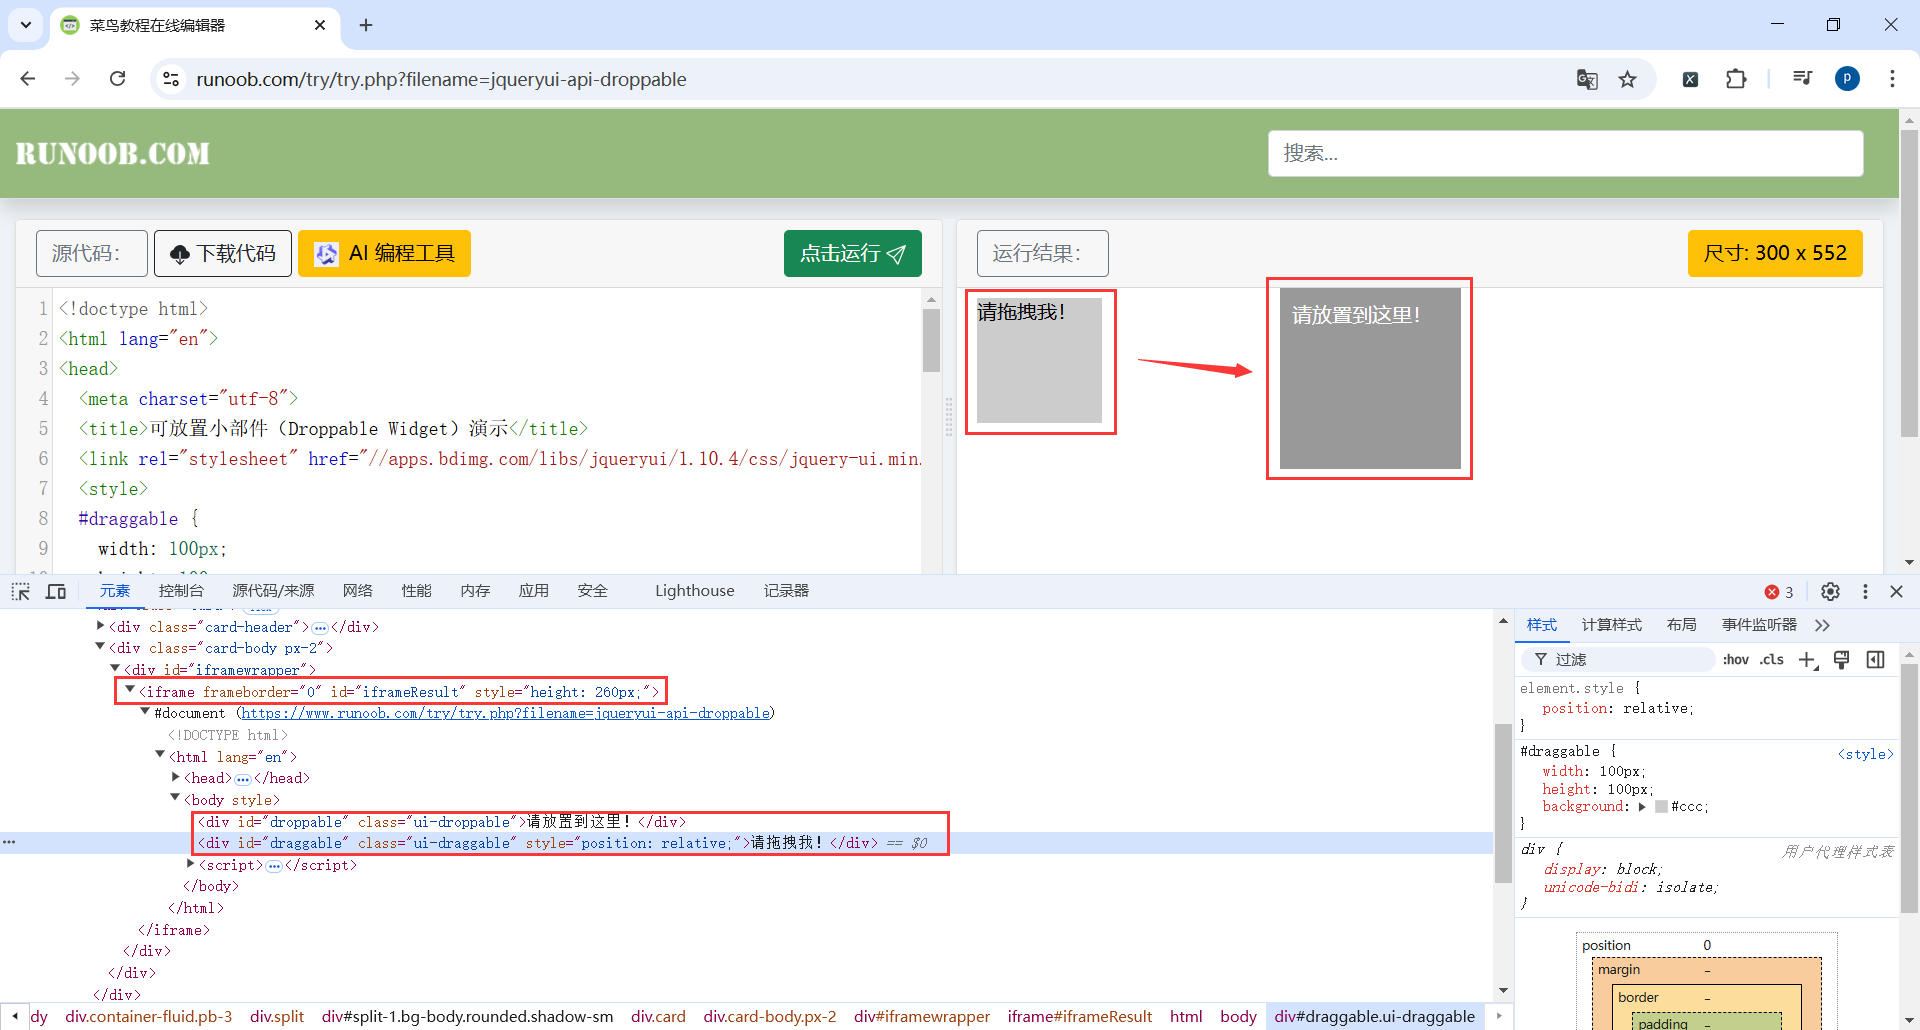Image resolution: width=1920 pixels, height=1030 pixels.
Task: Click the red error count badge
Action: pyautogui.click(x=1779, y=592)
